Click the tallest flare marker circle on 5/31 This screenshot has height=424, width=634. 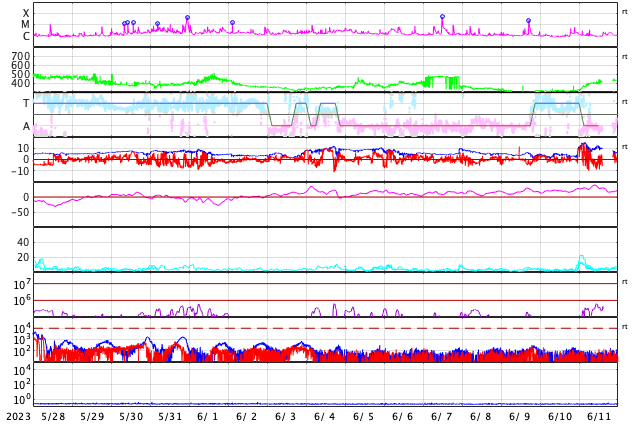(187, 17)
